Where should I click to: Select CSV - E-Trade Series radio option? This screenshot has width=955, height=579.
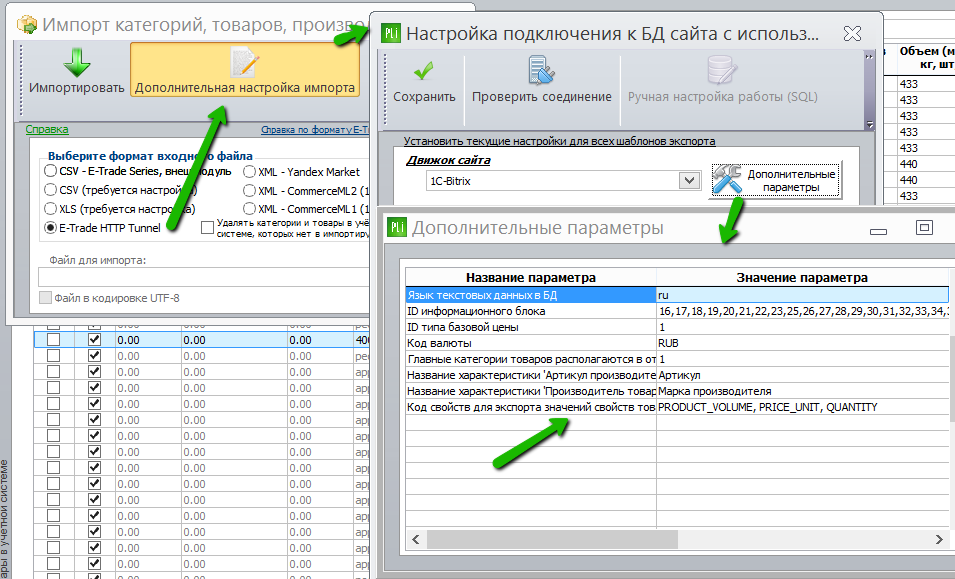tap(51, 171)
